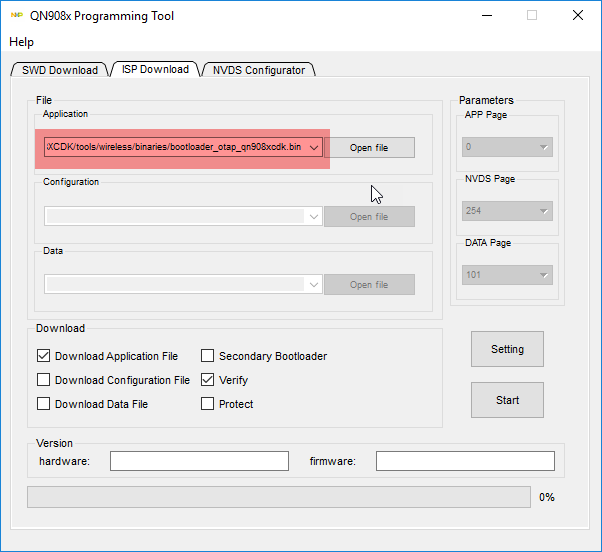
Task: Click the NXP app icon in title bar
Action: click(16, 15)
